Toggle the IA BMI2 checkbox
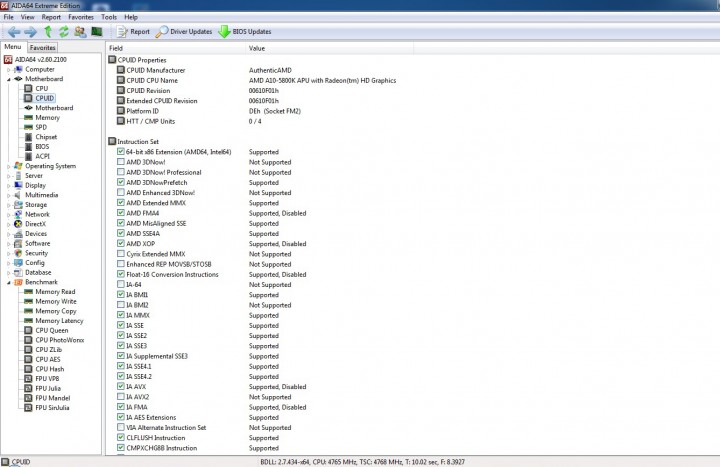This screenshot has width=720, height=467. click(x=121, y=304)
